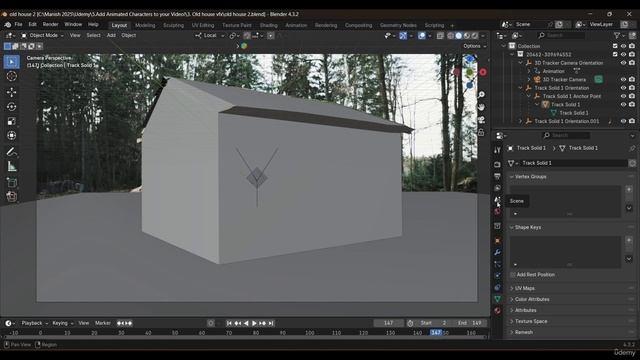Add a new vertex group plus button

coord(629,190)
